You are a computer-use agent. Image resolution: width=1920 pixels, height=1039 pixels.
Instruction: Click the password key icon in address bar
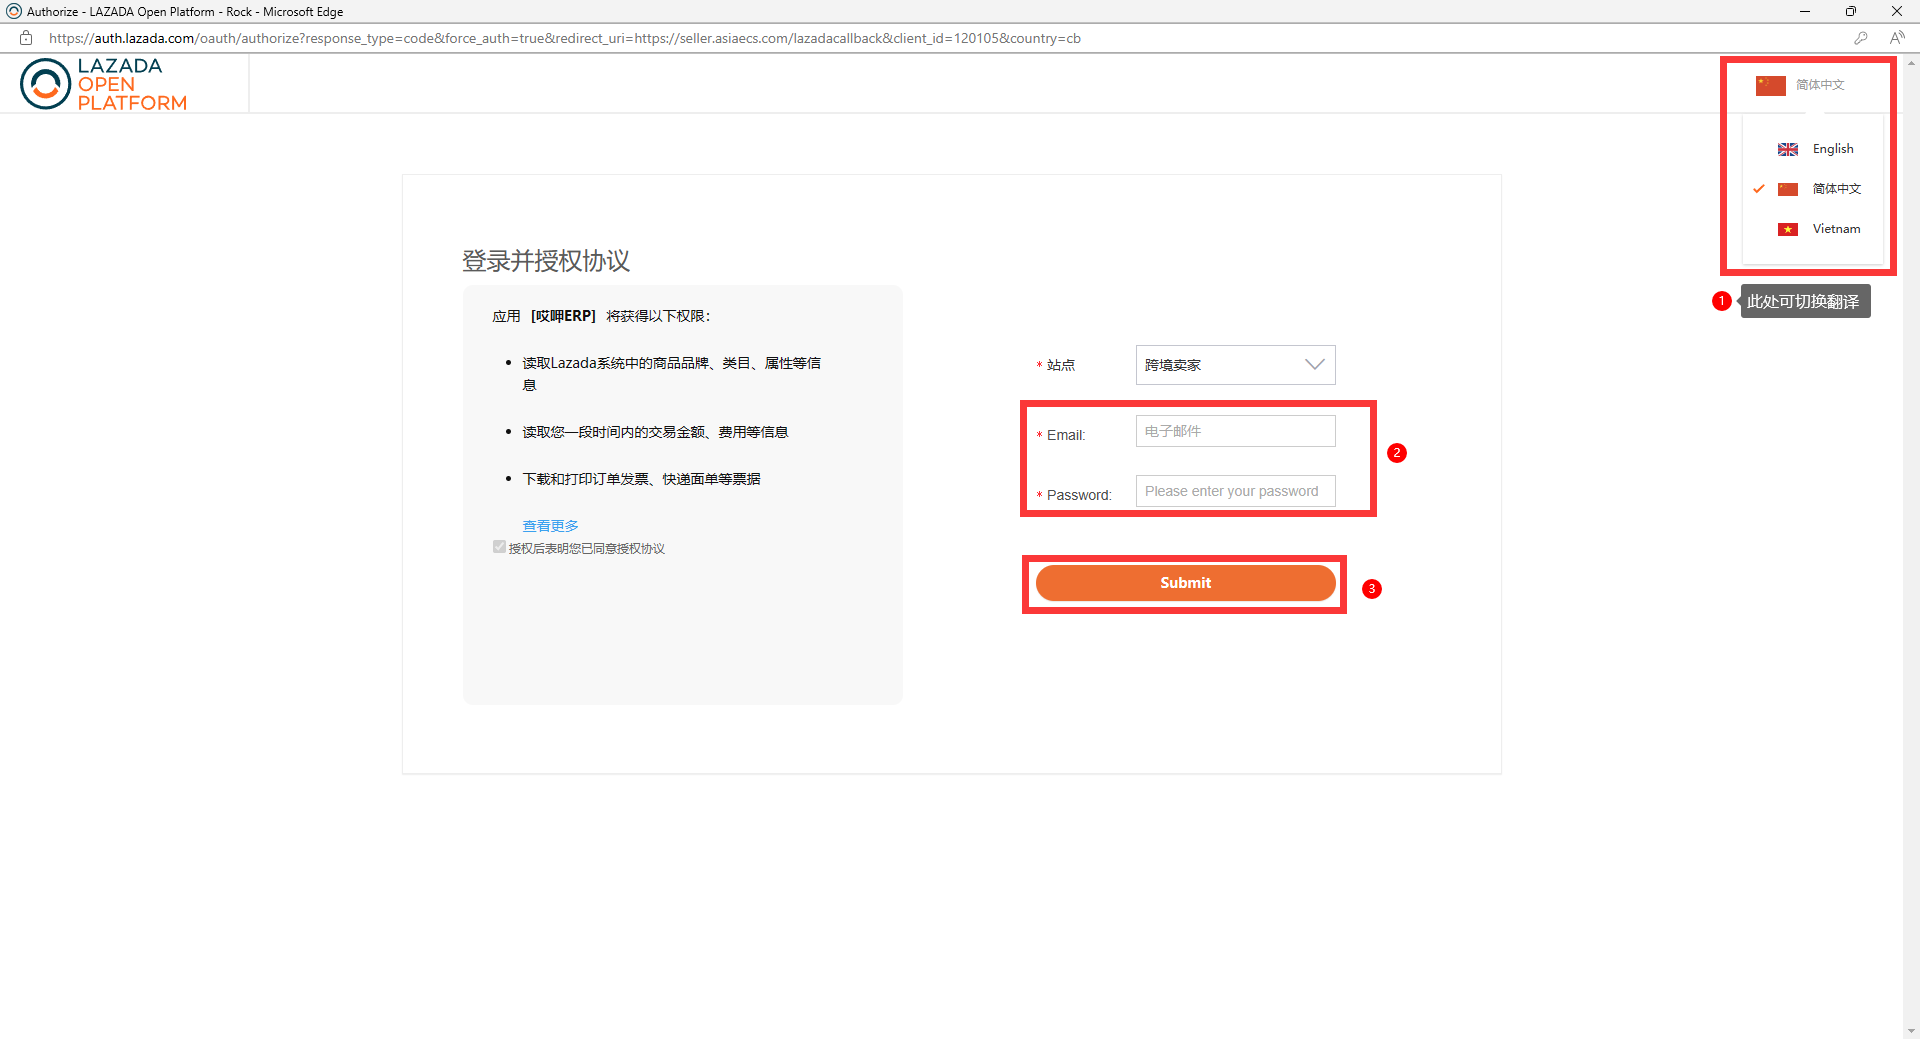click(1860, 38)
